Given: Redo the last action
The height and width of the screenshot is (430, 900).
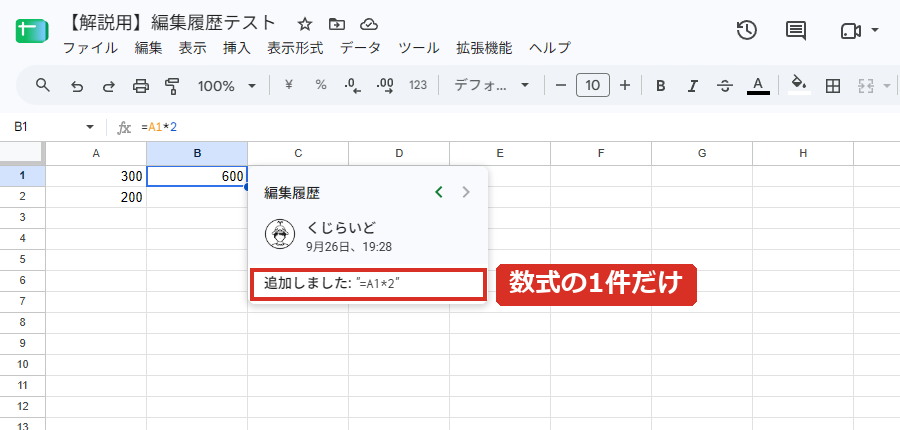Looking at the screenshot, I should pos(108,86).
